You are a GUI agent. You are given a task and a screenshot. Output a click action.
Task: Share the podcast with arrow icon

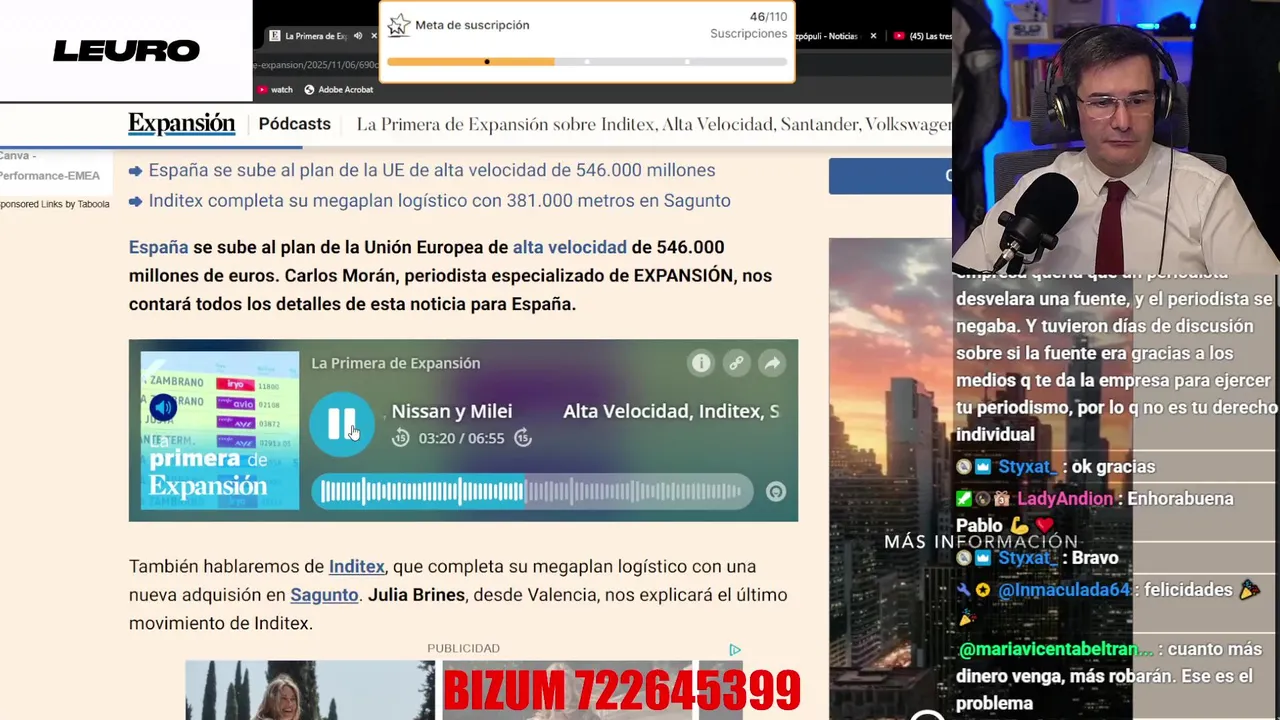point(772,363)
